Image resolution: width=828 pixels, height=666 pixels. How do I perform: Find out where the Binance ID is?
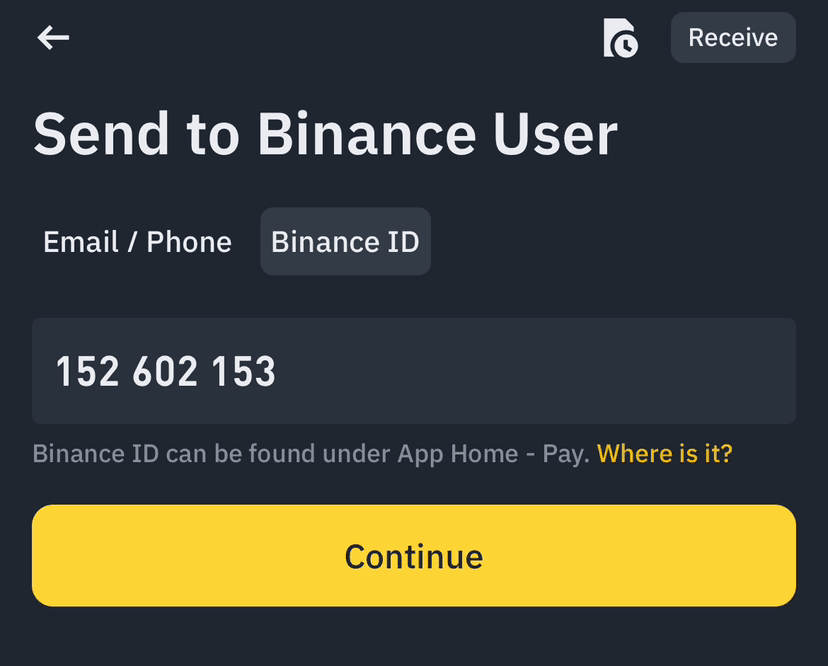point(664,454)
